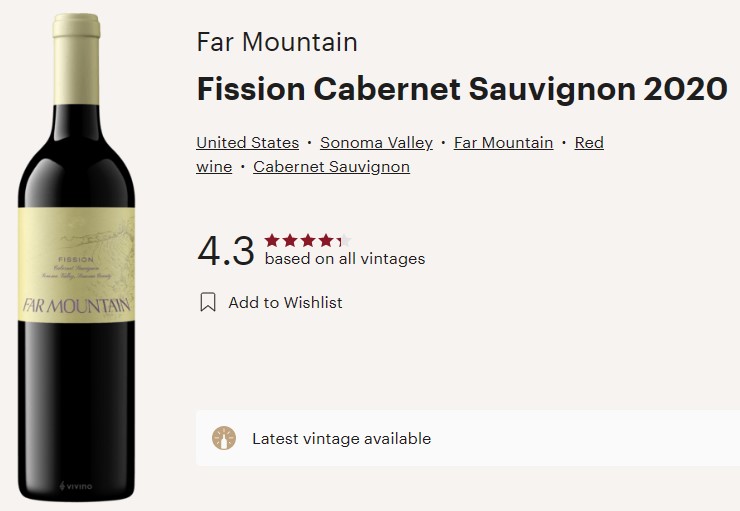Click the 'based on all vintages' text
This screenshot has width=740, height=511.
[345, 259]
